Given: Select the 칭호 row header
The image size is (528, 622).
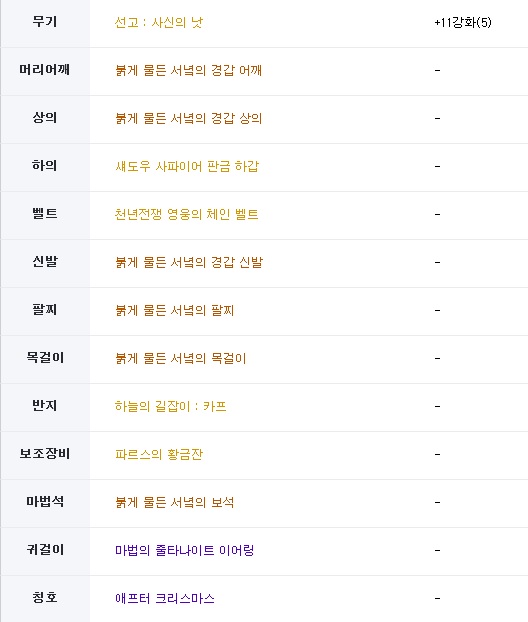Looking at the screenshot, I should (45, 599).
